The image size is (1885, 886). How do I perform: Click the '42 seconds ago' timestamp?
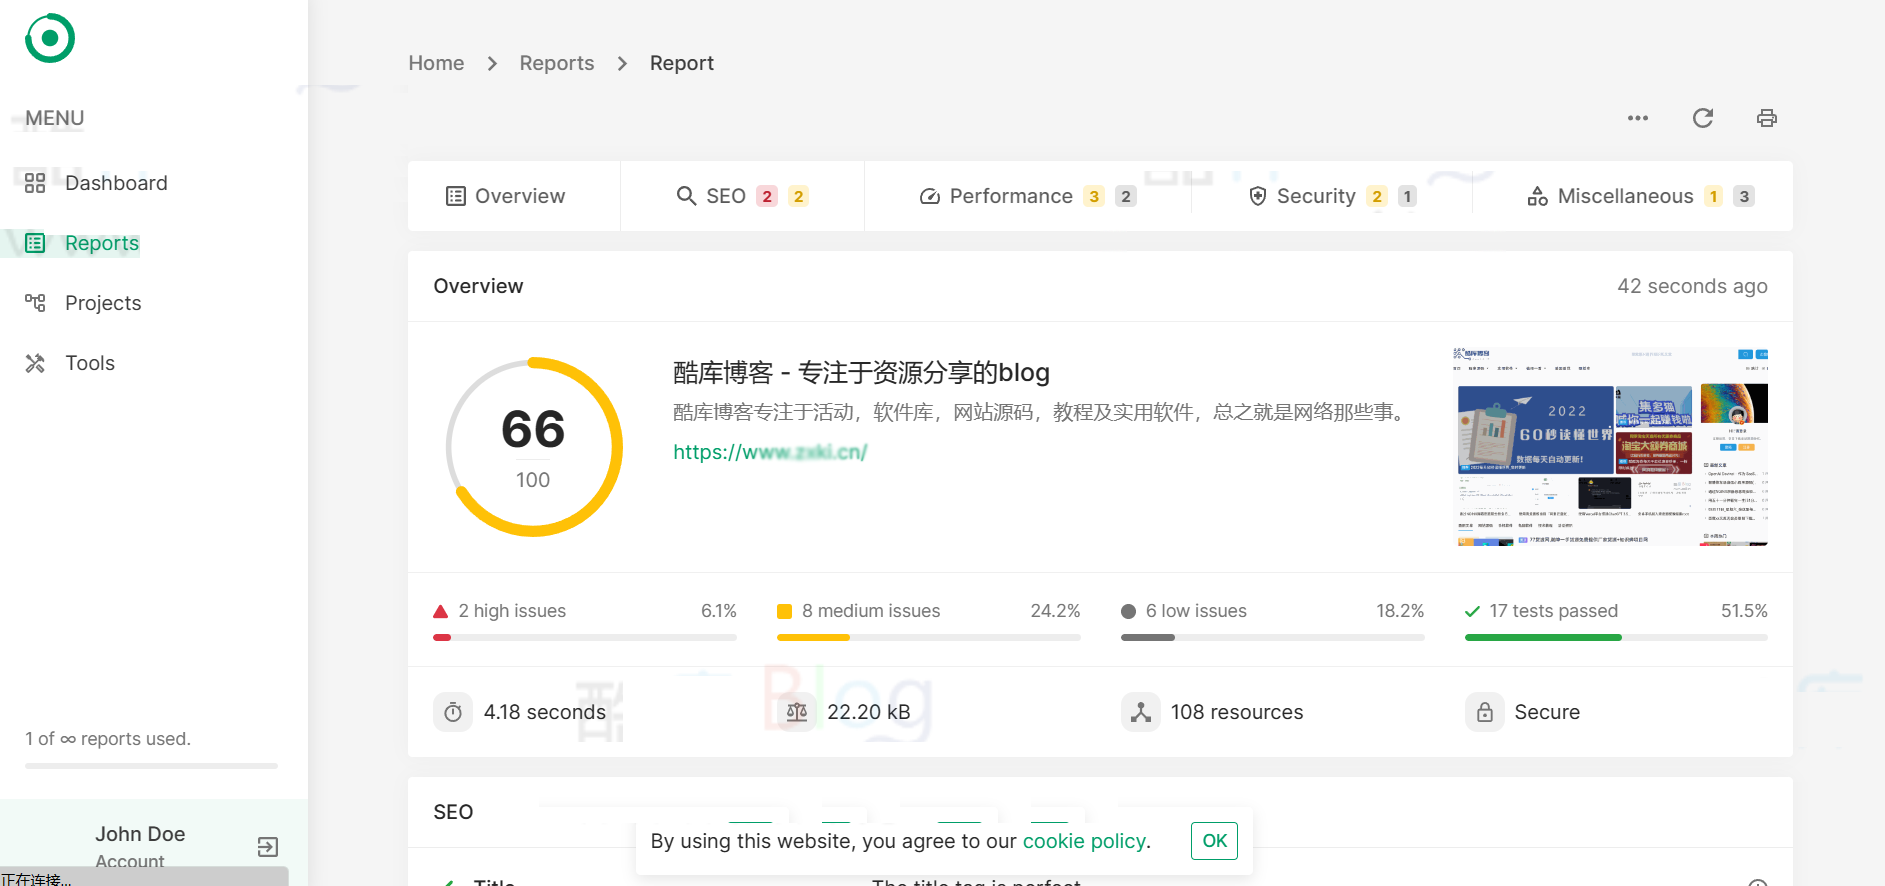[1692, 286]
